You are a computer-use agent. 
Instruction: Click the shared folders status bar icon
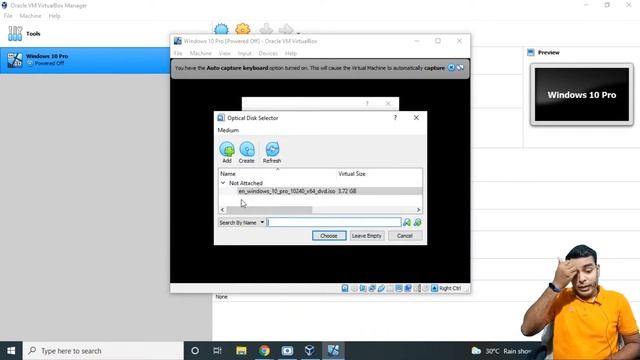(x=390, y=288)
